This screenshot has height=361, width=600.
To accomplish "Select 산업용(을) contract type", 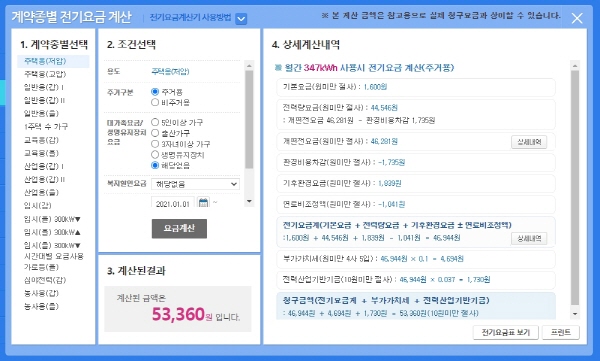I will 41,192.
